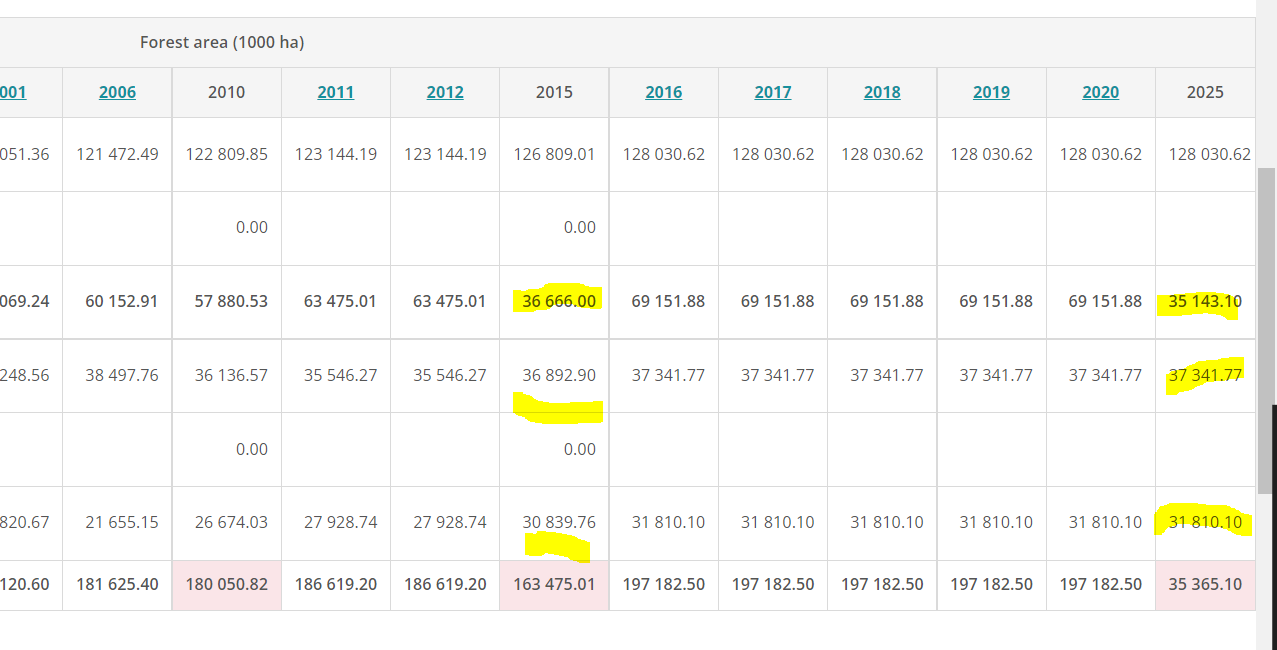1277x650 pixels.
Task: Open the 2019 year column link
Action: (x=991, y=92)
